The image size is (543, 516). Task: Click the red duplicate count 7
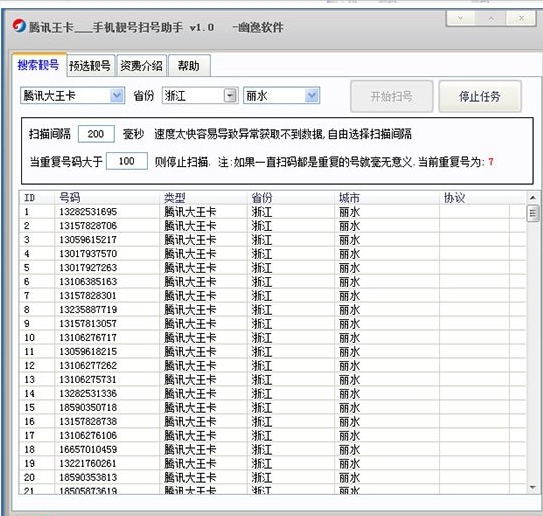[491, 161]
